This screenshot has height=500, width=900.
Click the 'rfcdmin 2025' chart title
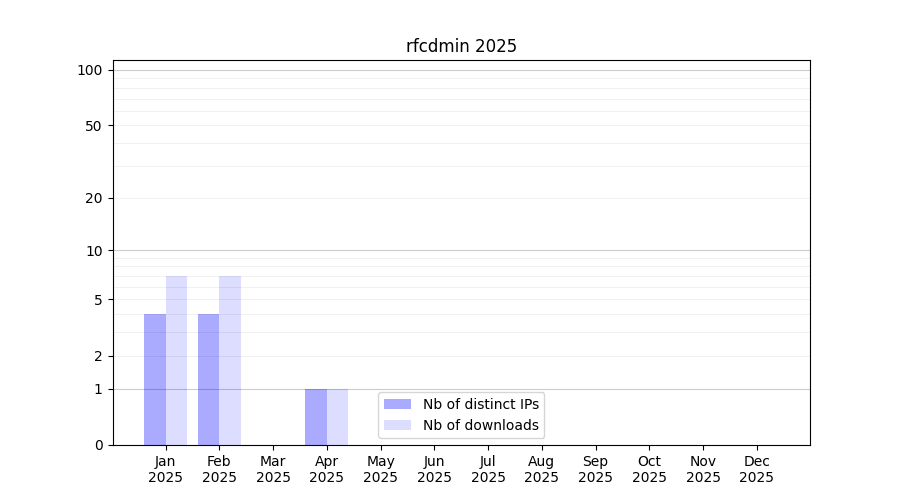coord(461,46)
